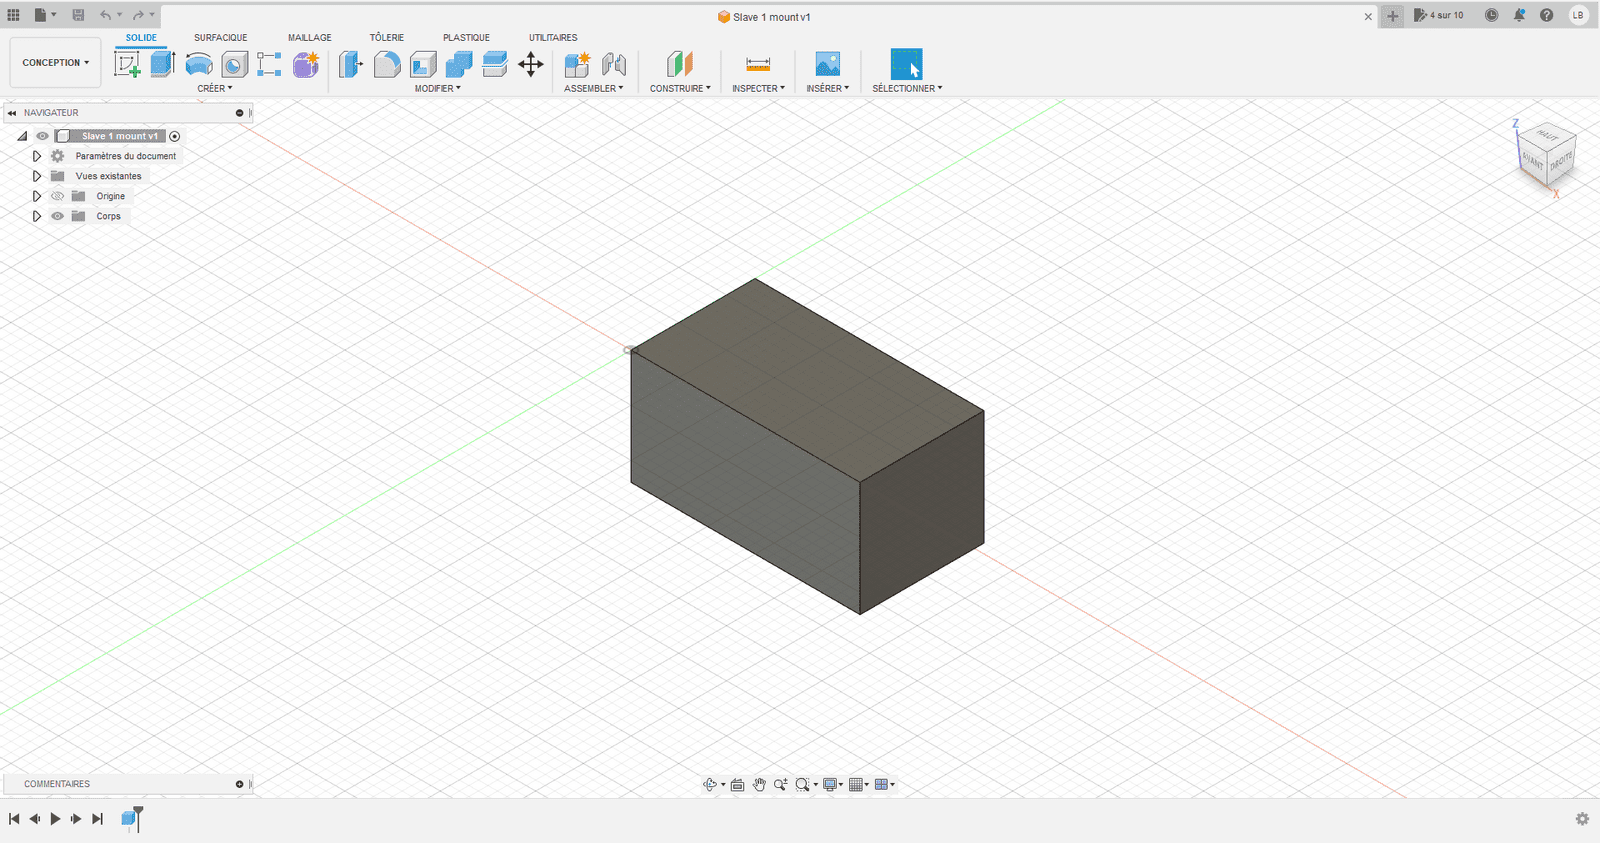
Task: Play the timeline
Action: (55, 819)
